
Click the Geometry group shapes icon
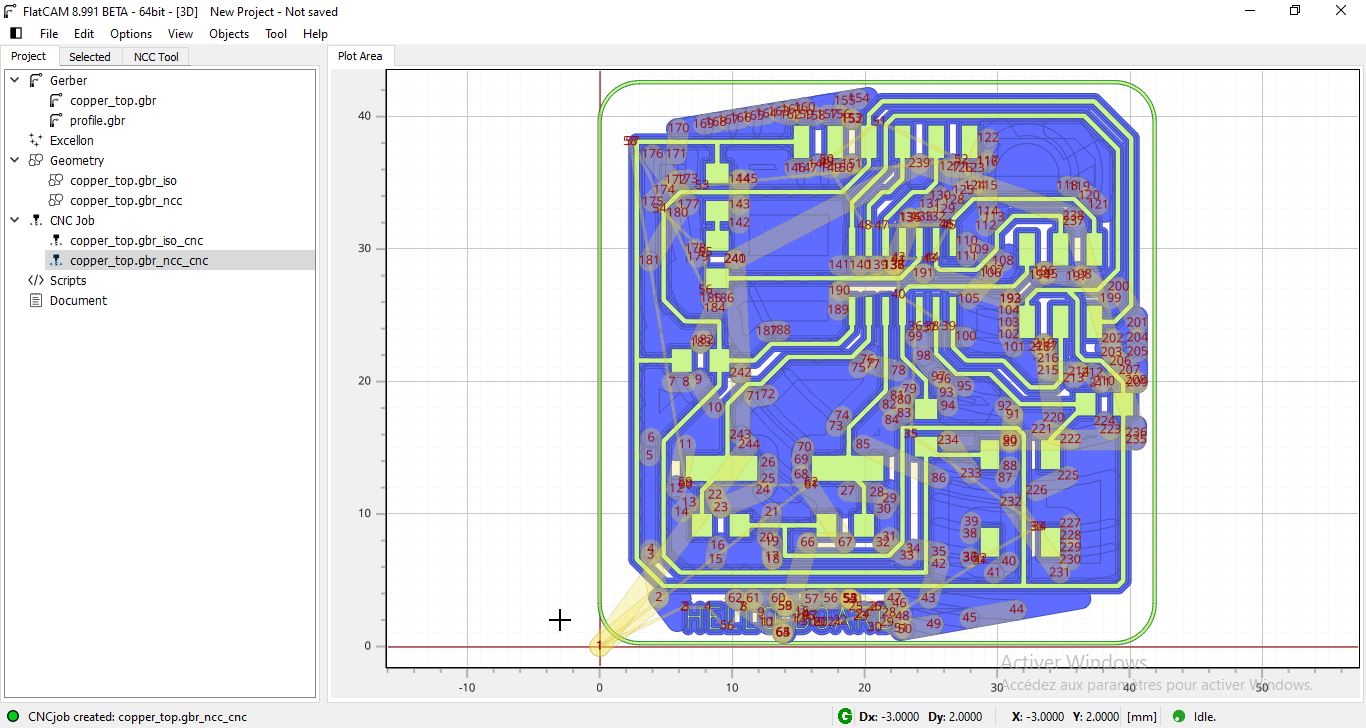point(36,160)
